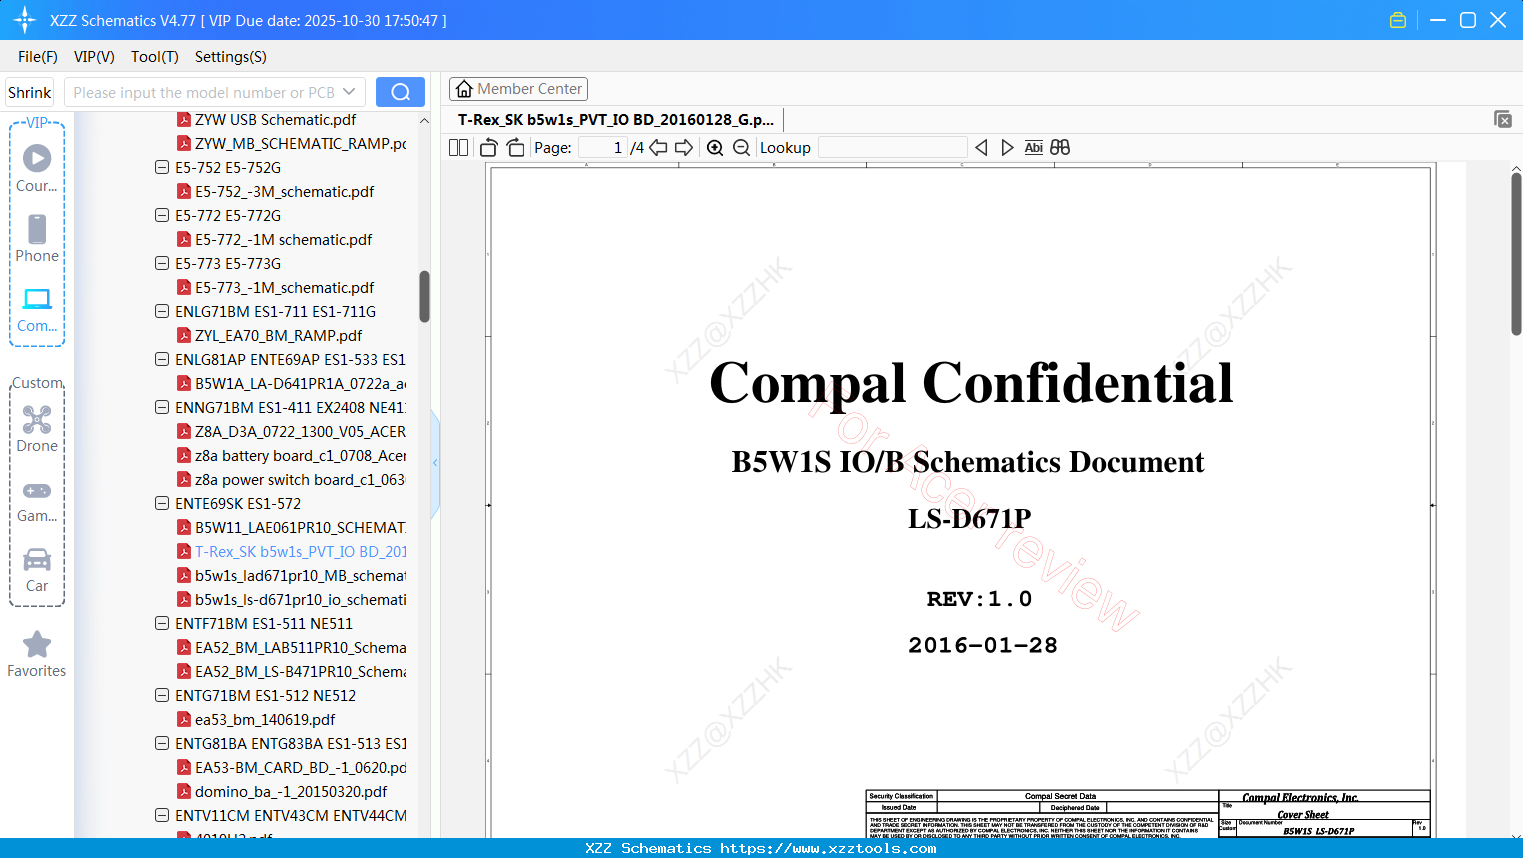Collapse the ENTG81BA ENTG83BA folder
Screen dimensions: 1523x858
tap(162, 743)
